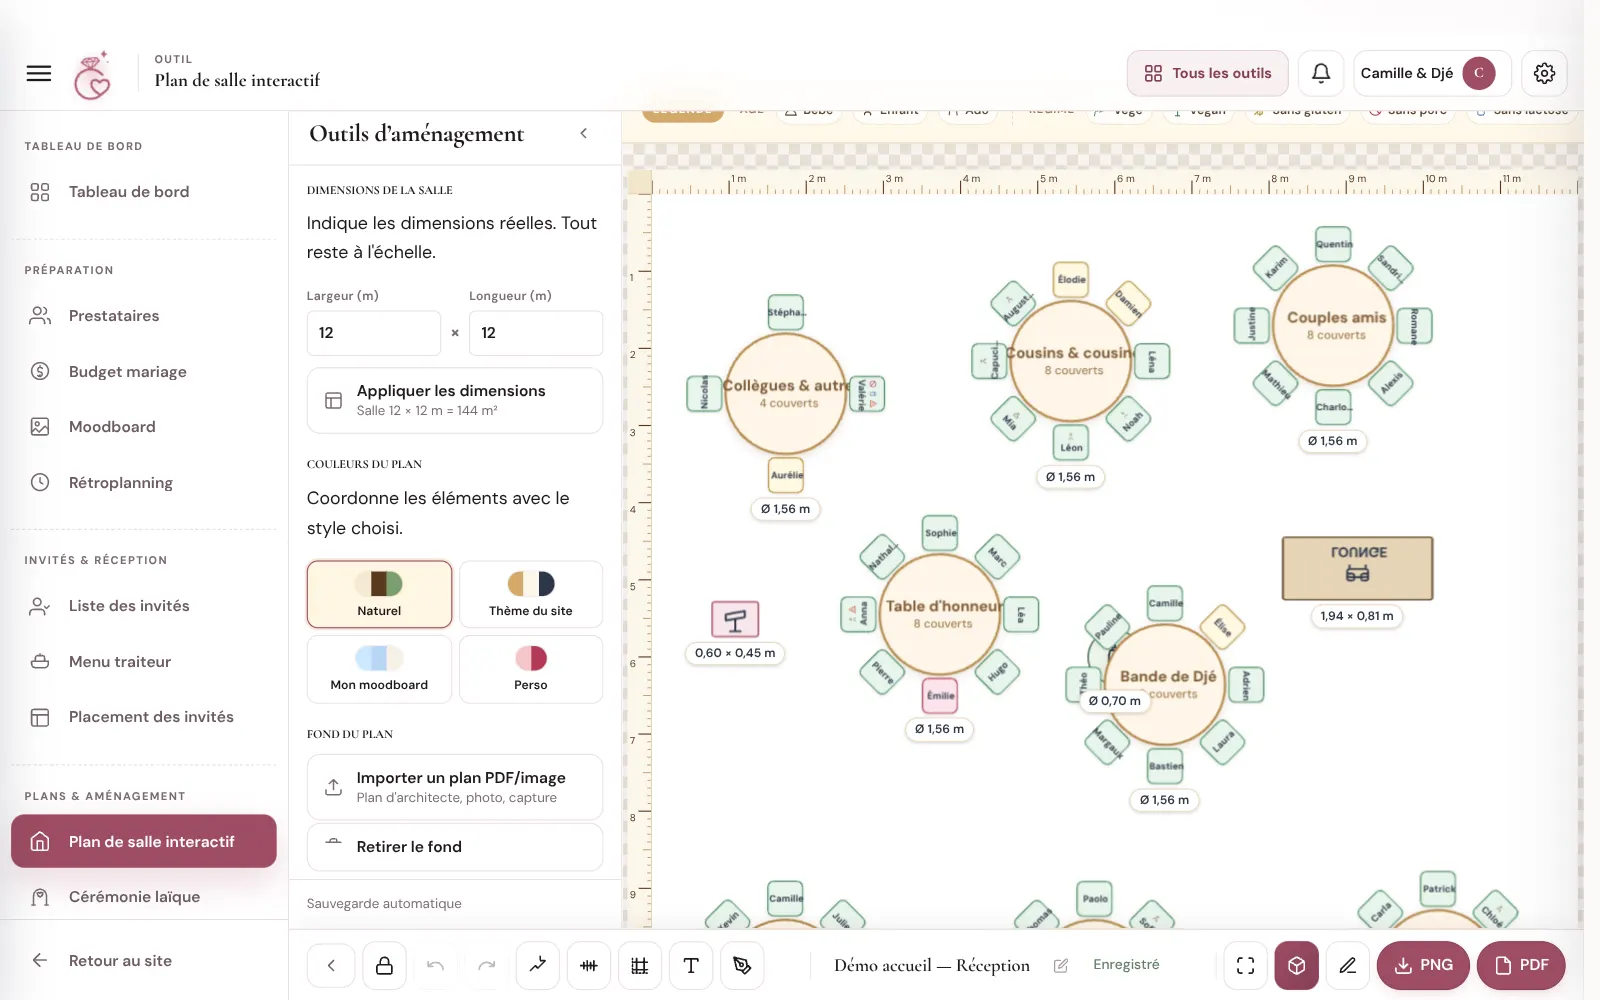Screen dimensions: 1600x1000
Task: Click the Démo accueil — Réception title
Action: coord(932,965)
